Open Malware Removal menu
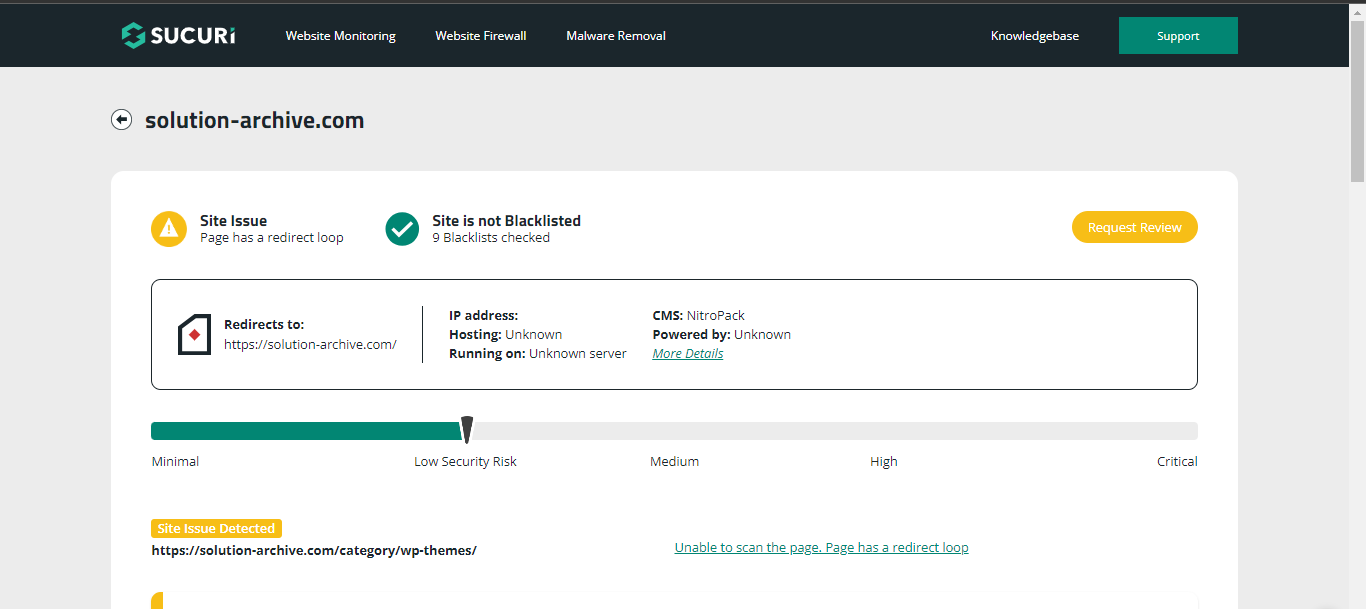Viewport: 1366px width, 609px height. (x=616, y=36)
